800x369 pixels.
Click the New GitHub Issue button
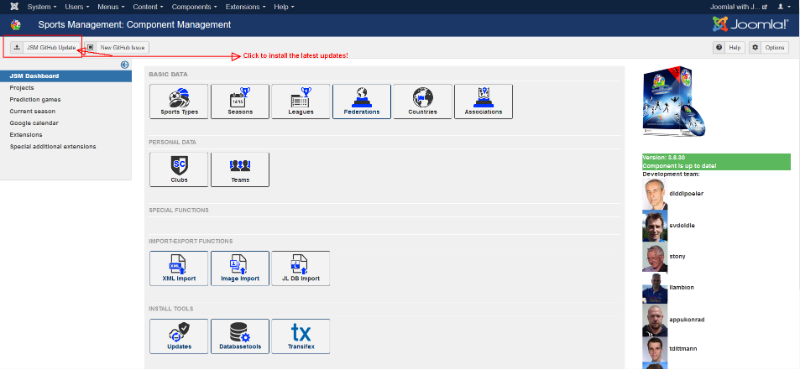coord(117,47)
